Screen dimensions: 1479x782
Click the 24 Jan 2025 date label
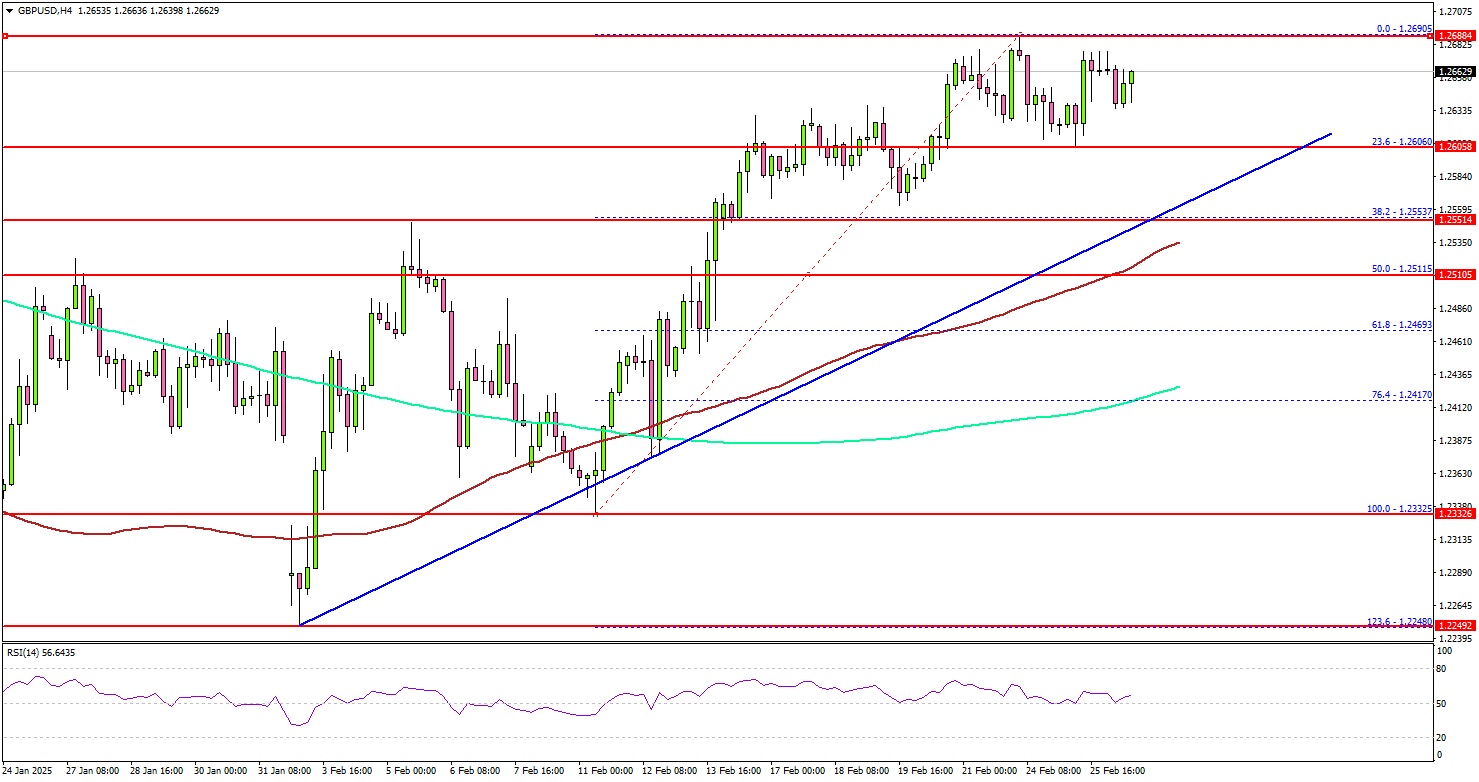pos(28,771)
